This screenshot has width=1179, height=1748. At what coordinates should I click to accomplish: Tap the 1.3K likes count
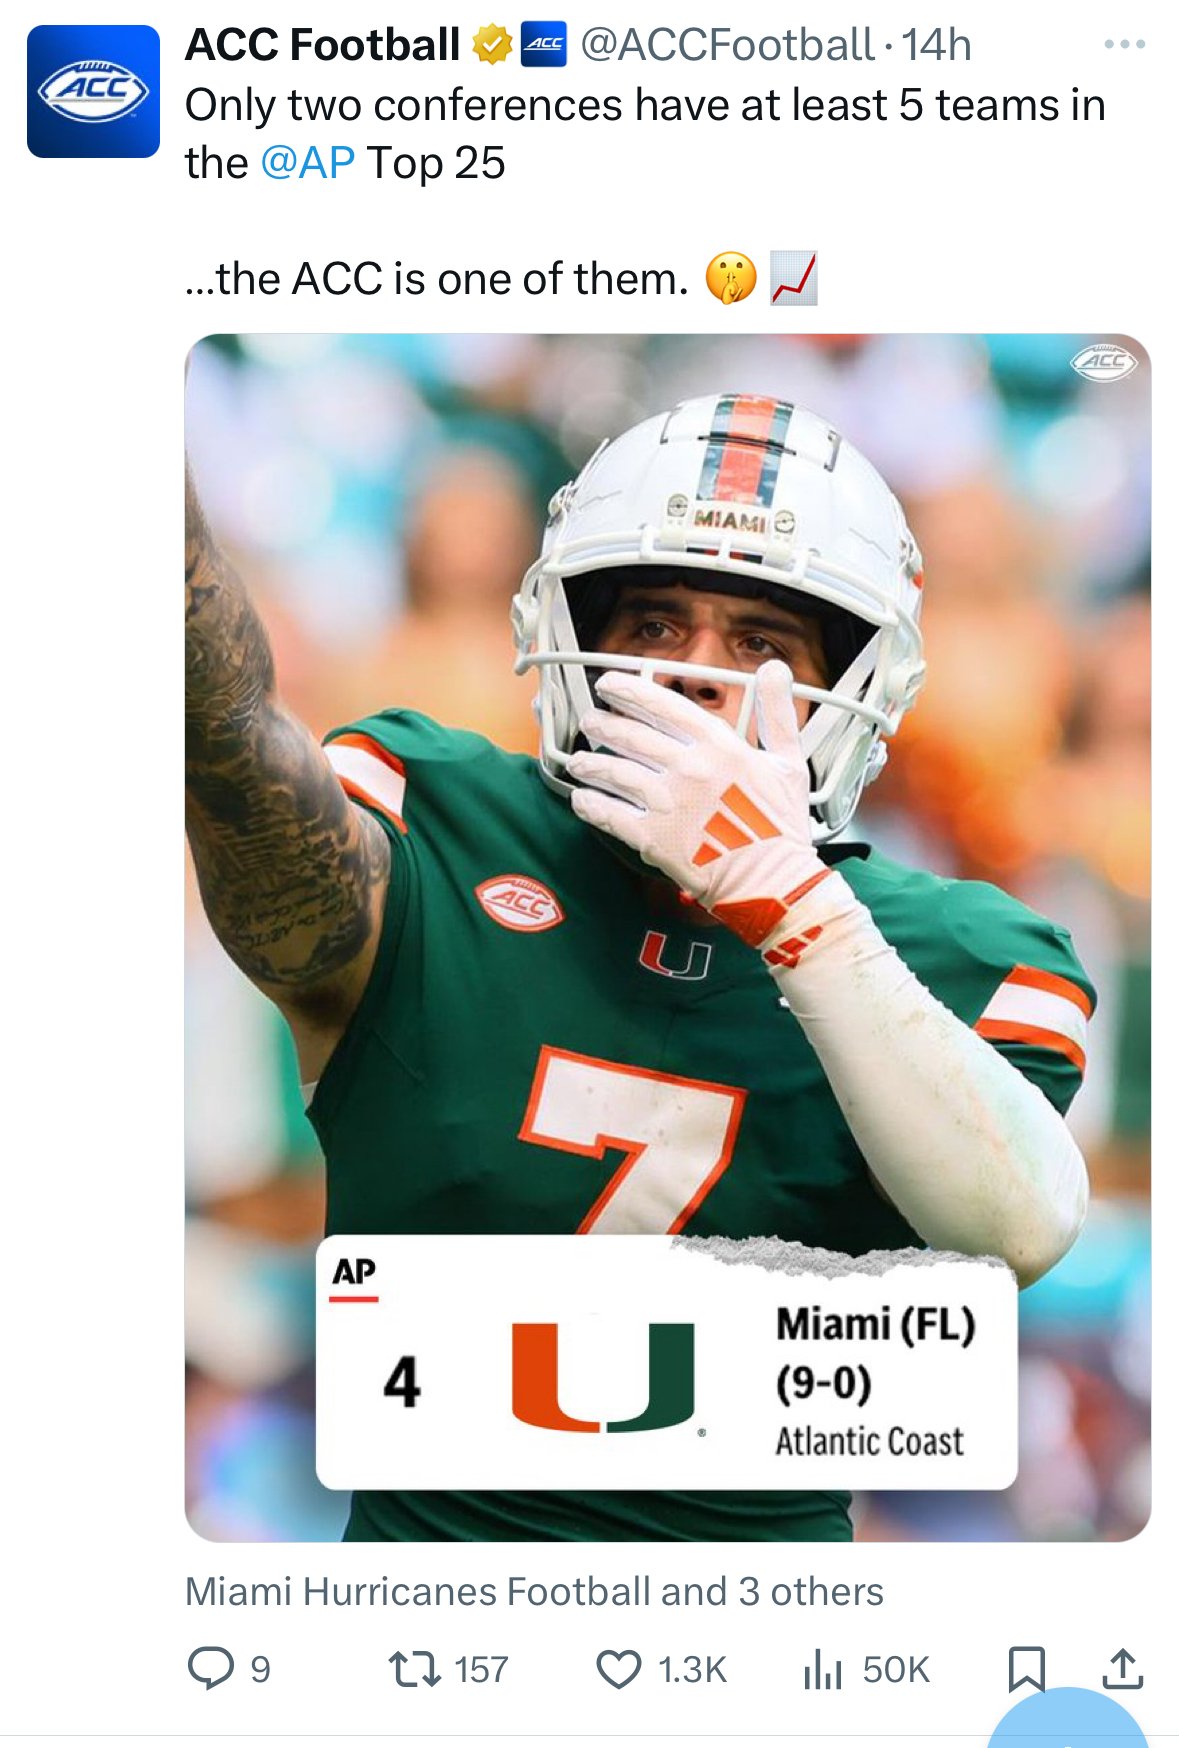coord(692,1669)
